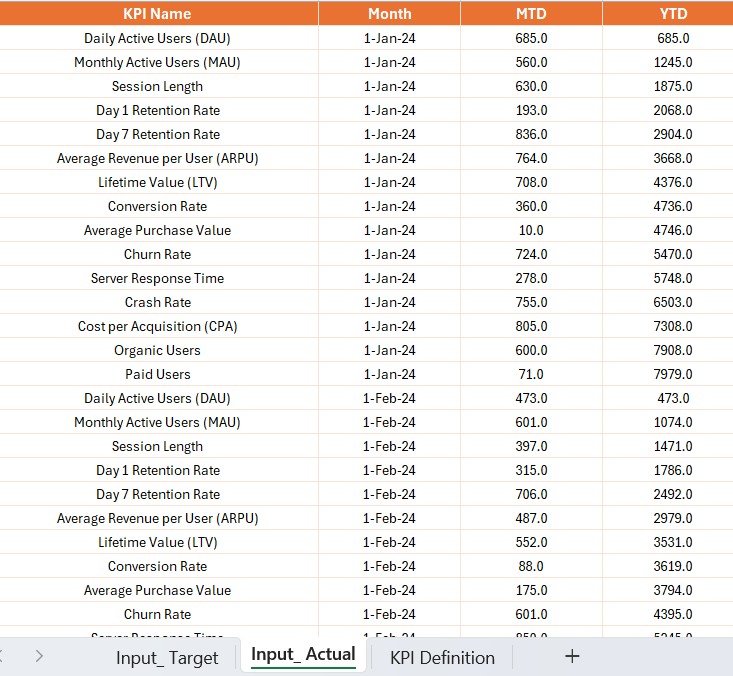Click MTD value 10.0

tap(531, 230)
